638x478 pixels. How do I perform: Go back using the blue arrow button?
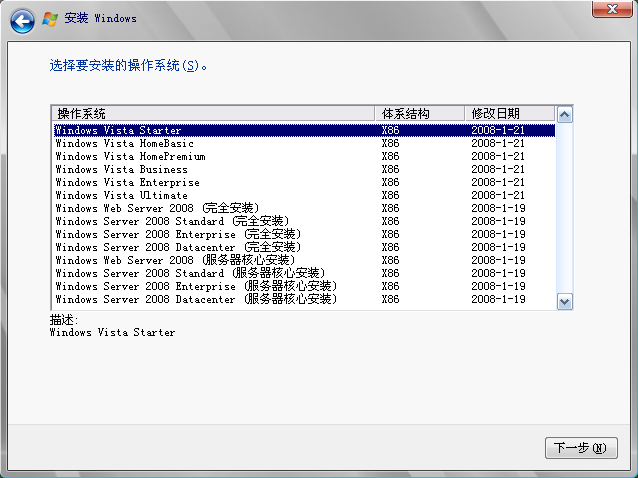pyautogui.click(x=22, y=21)
